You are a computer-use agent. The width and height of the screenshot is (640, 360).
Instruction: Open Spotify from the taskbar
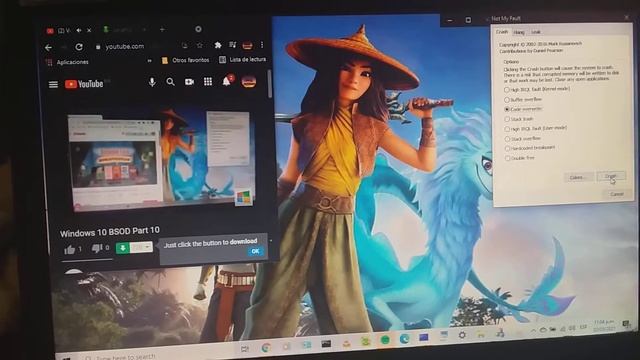coord(384,340)
